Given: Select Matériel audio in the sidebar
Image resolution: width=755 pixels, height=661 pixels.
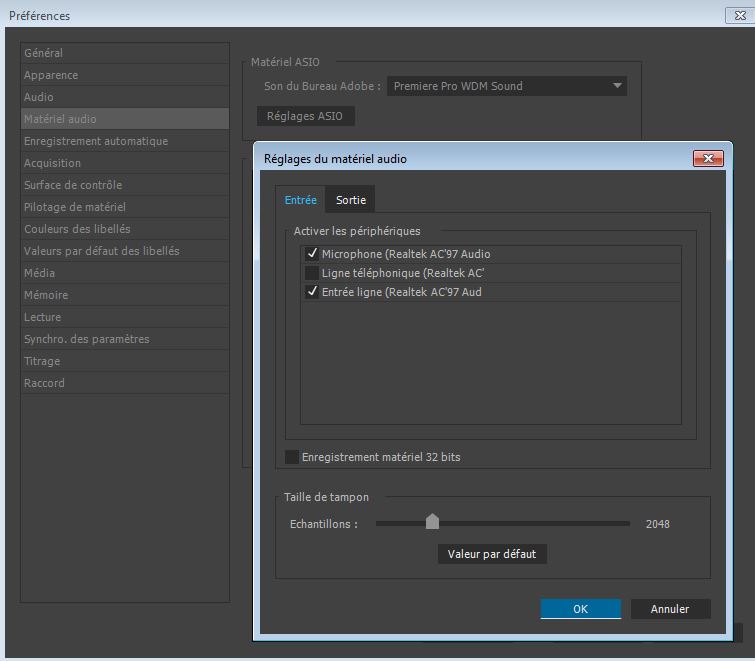Looking at the screenshot, I should (x=125, y=119).
